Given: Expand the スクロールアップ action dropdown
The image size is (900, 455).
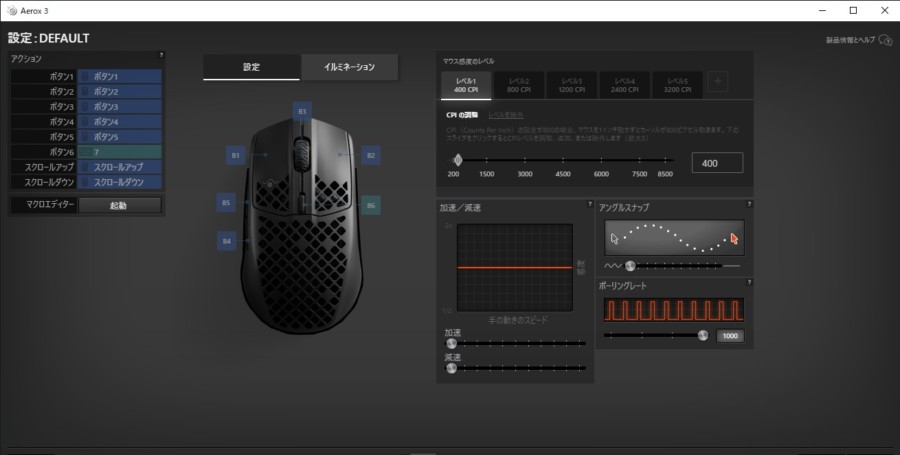Looking at the screenshot, I should pyautogui.click(x=120, y=167).
